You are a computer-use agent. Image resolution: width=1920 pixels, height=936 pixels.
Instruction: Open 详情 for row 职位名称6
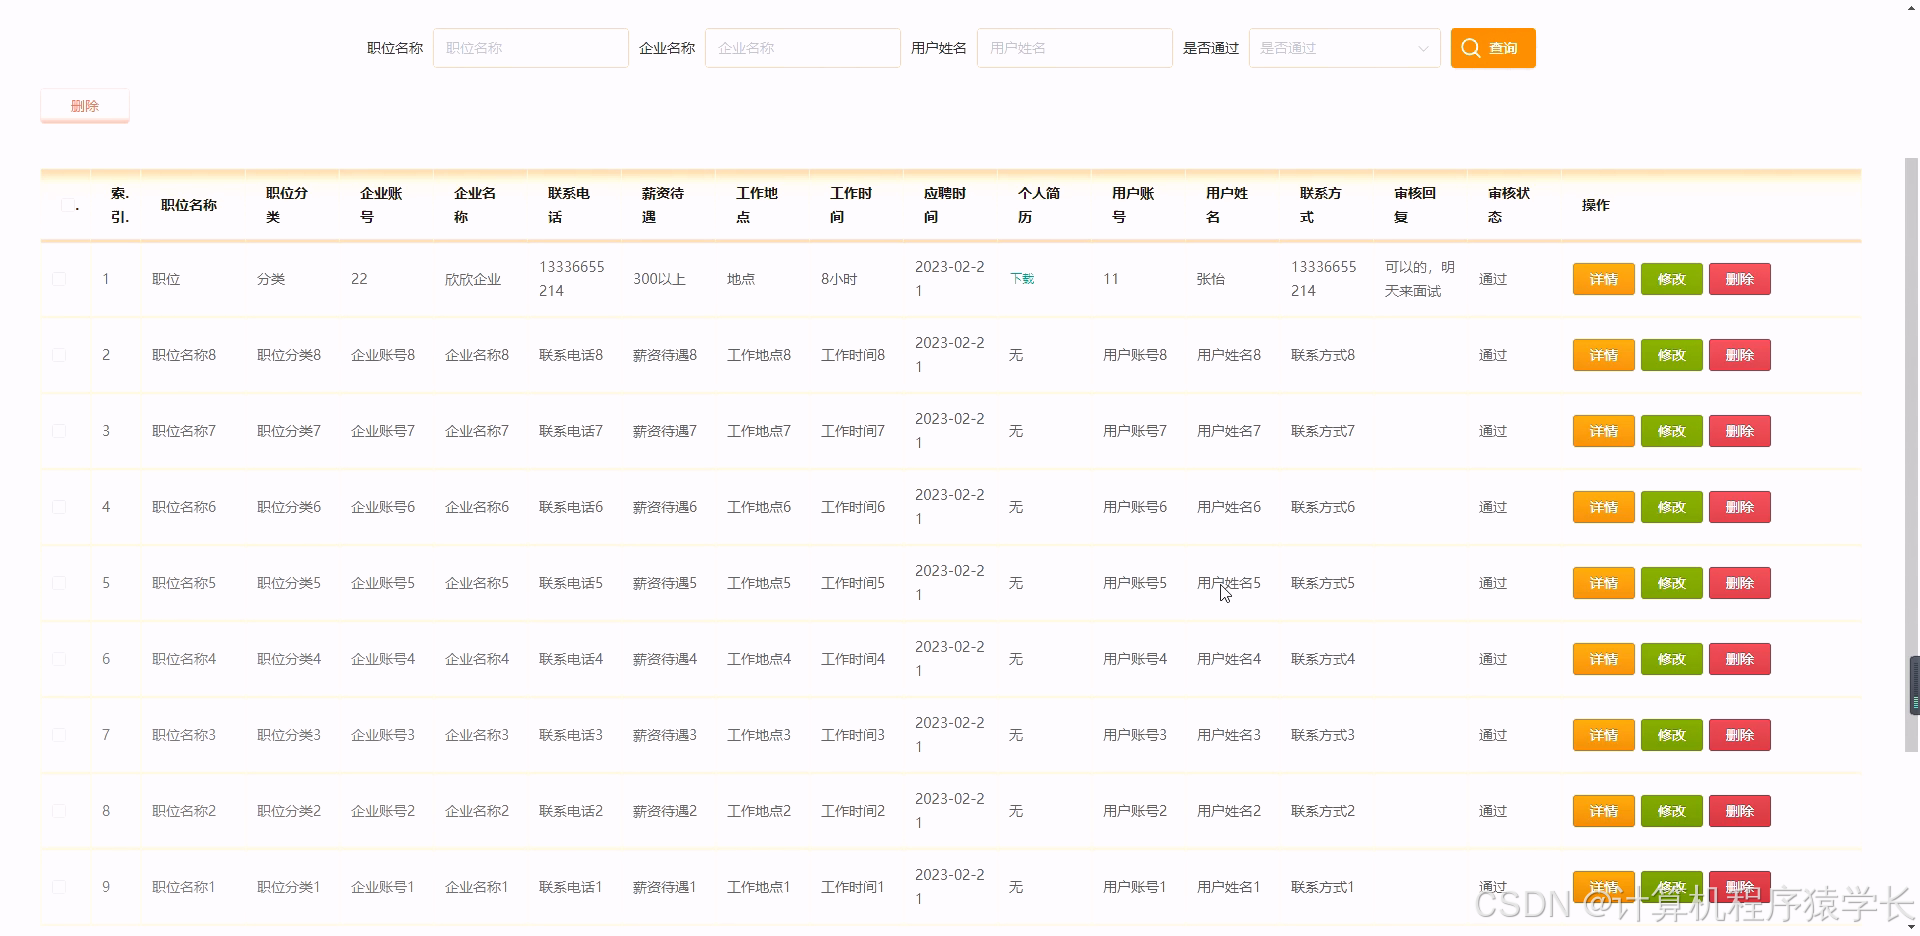(x=1603, y=507)
